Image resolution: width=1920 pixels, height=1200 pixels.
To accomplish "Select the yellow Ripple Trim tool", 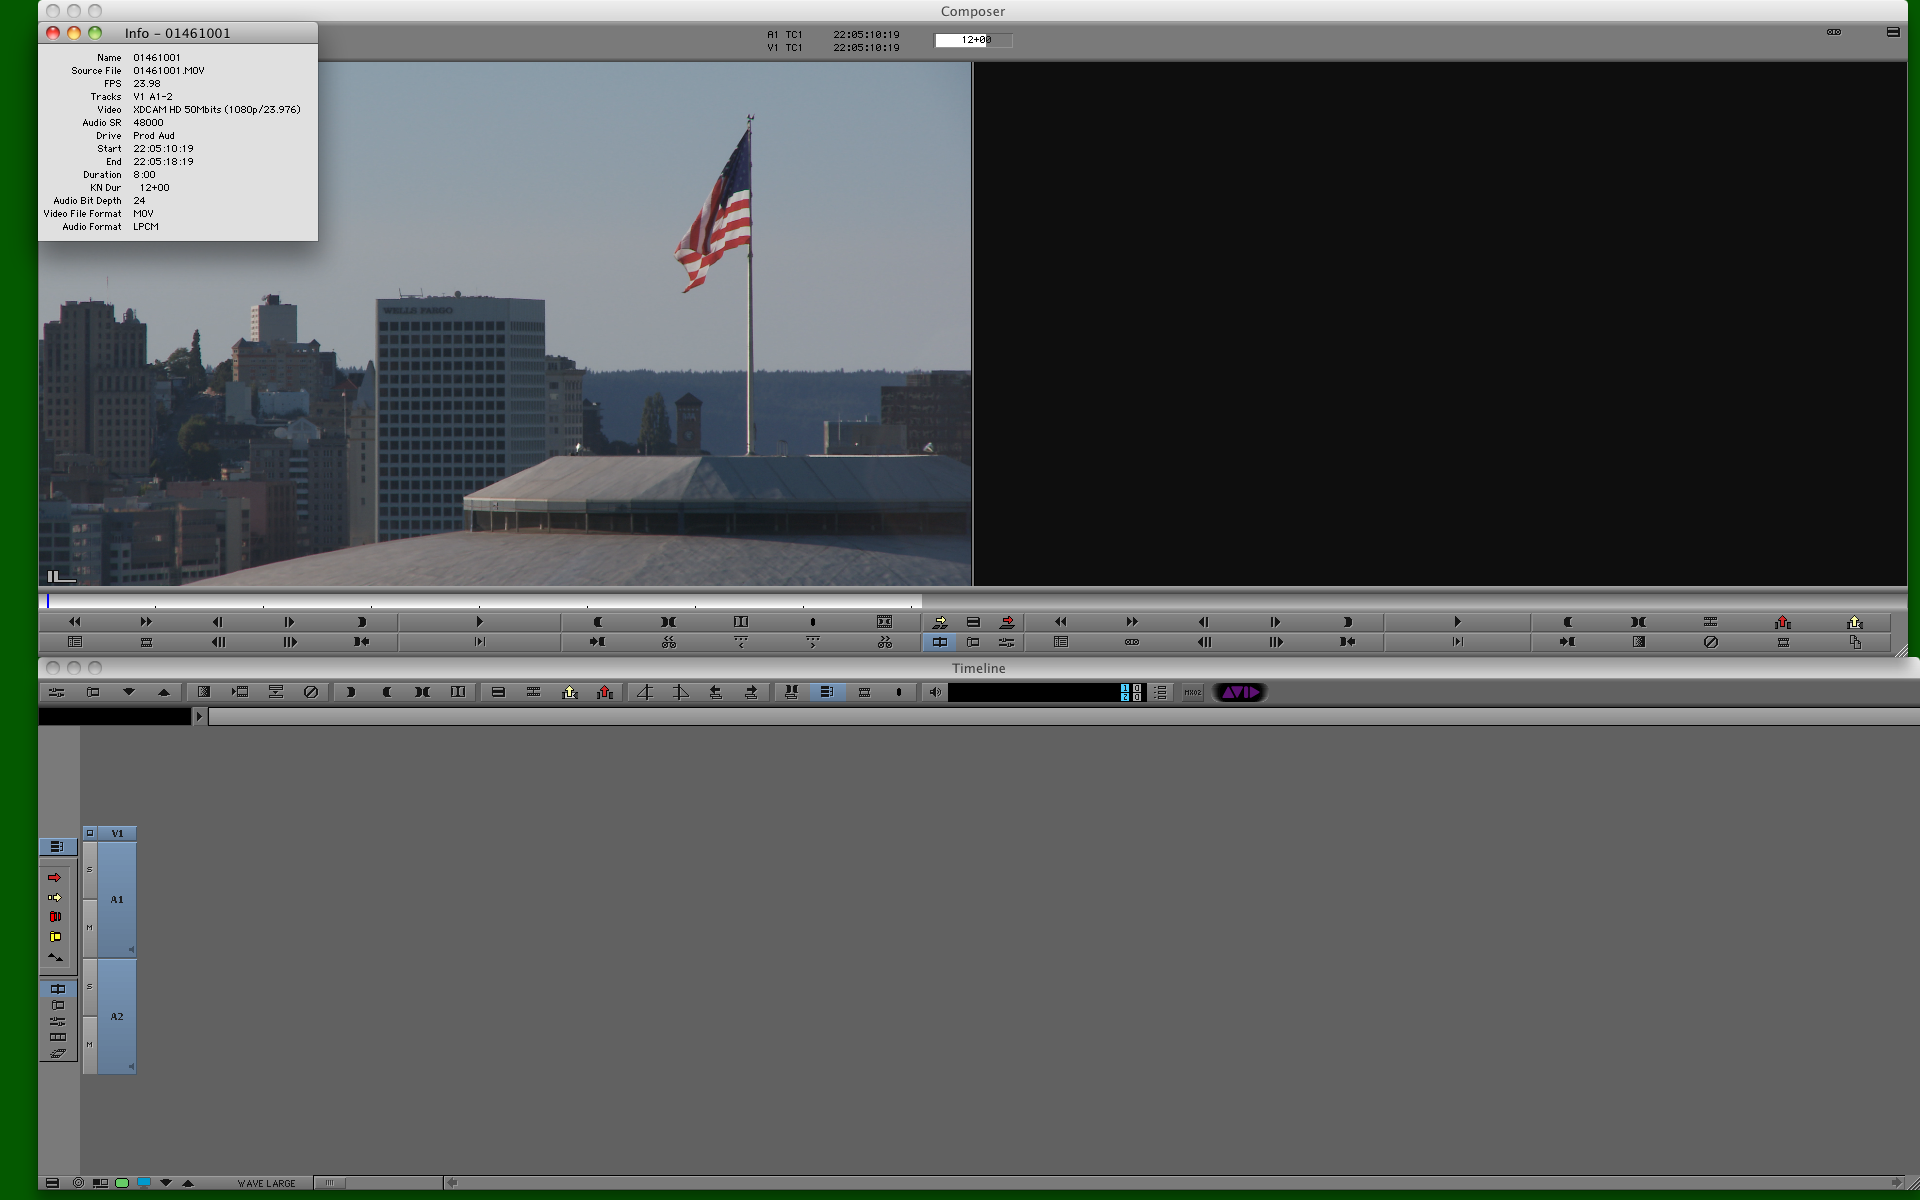I will coord(55,937).
